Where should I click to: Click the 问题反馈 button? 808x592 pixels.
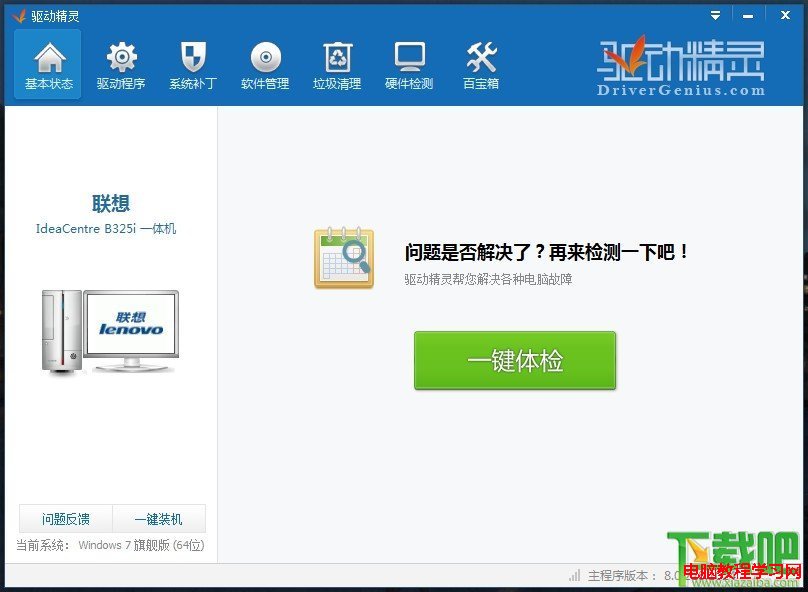pyautogui.click(x=66, y=519)
